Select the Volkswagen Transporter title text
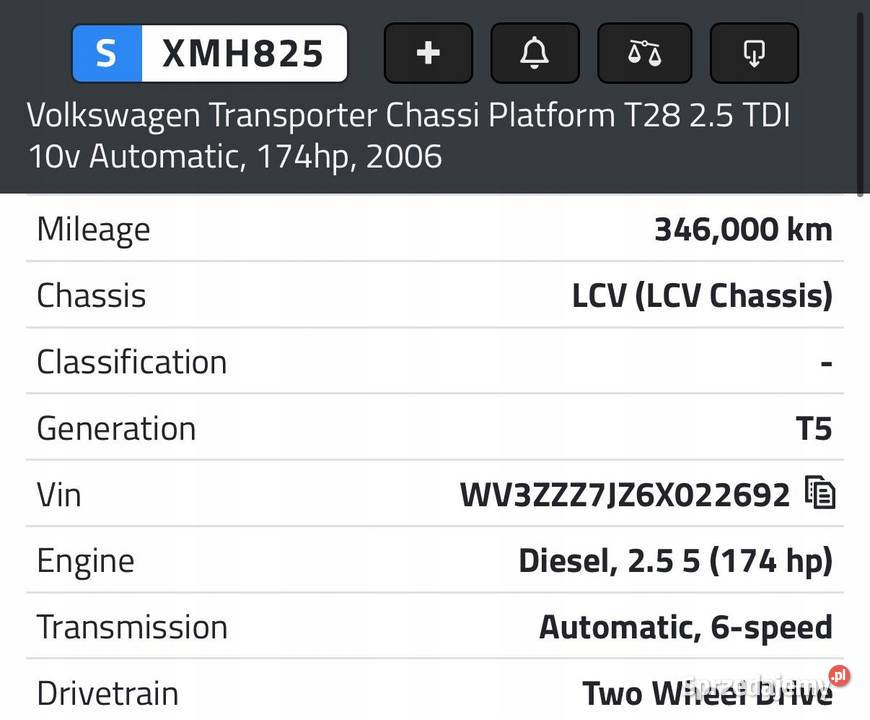 (408, 135)
